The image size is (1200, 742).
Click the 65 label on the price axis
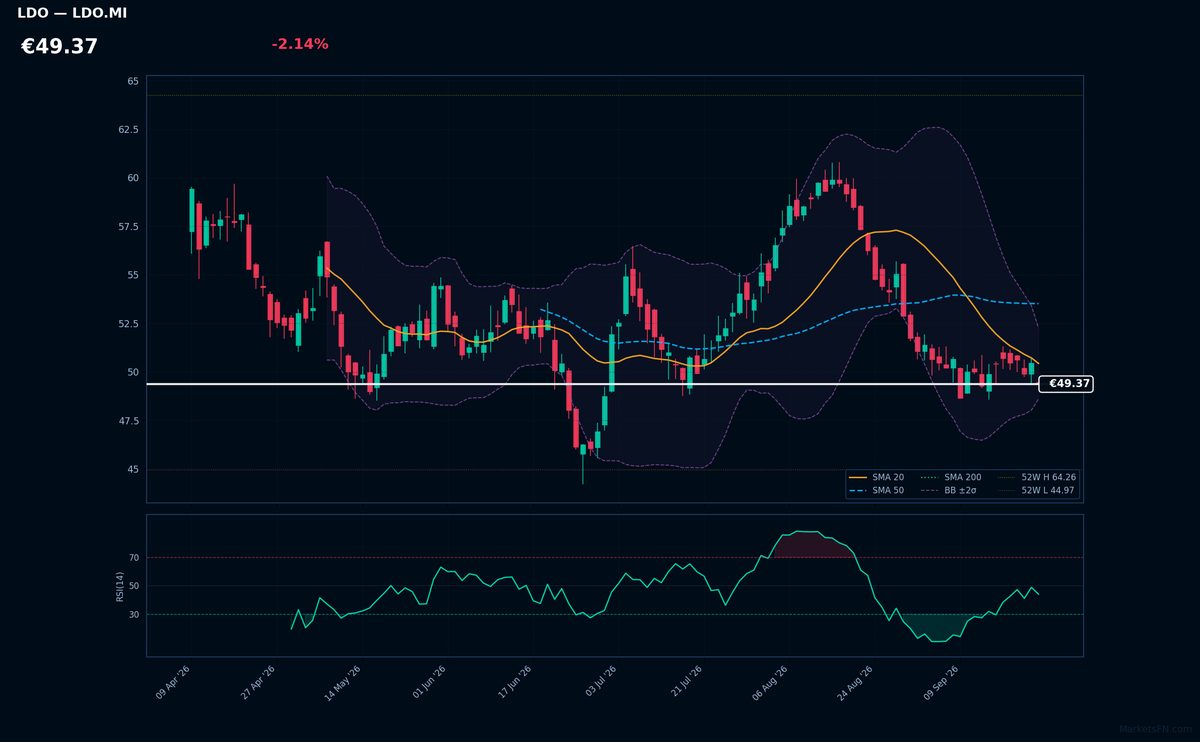[x=133, y=81]
